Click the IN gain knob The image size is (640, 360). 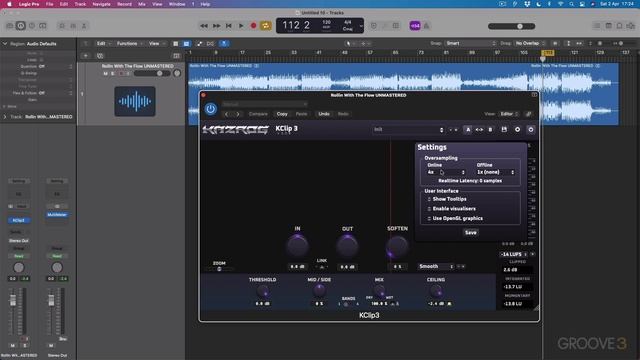pyautogui.click(x=298, y=246)
